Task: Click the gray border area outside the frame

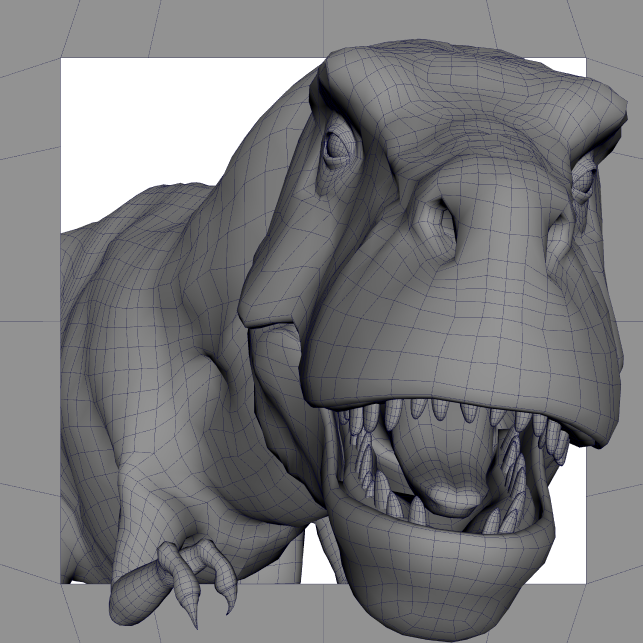Action: [x=30, y=30]
